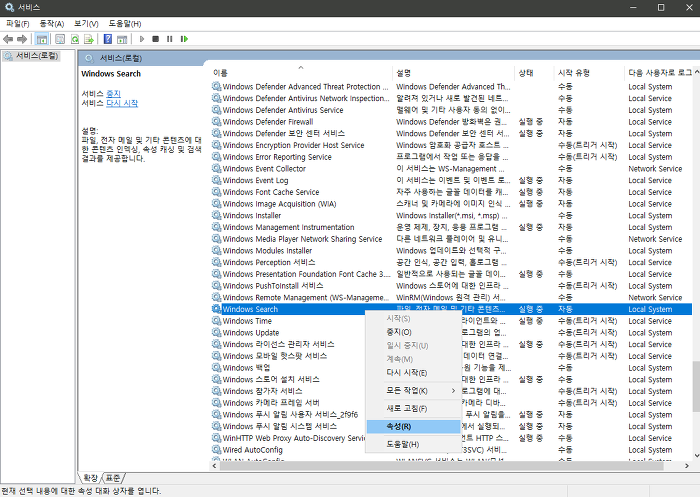Click the Windows Defender Firewall gear icon
The height and width of the screenshot is (497, 700).
point(217,122)
